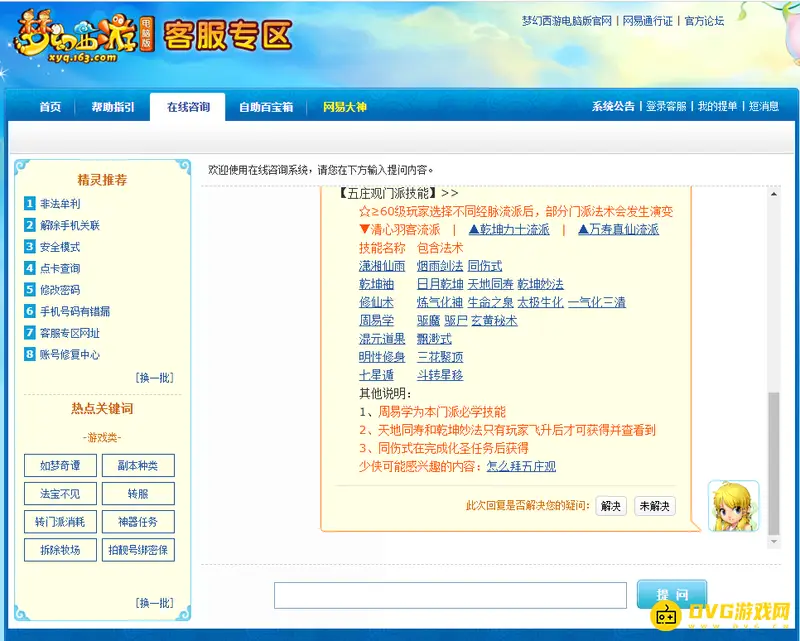Open the 乾坤妙法 spell link
This screenshot has height=641, width=800.
click(540, 284)
